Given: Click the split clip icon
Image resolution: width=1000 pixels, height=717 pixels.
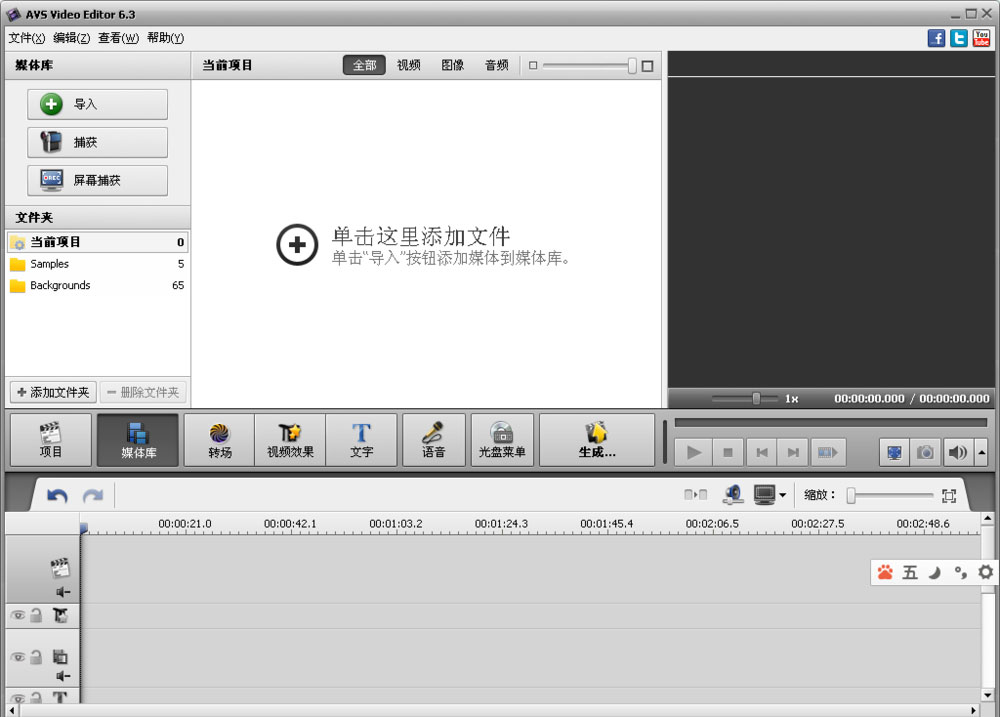Looking at the screenshot, I should pos(695,495).
